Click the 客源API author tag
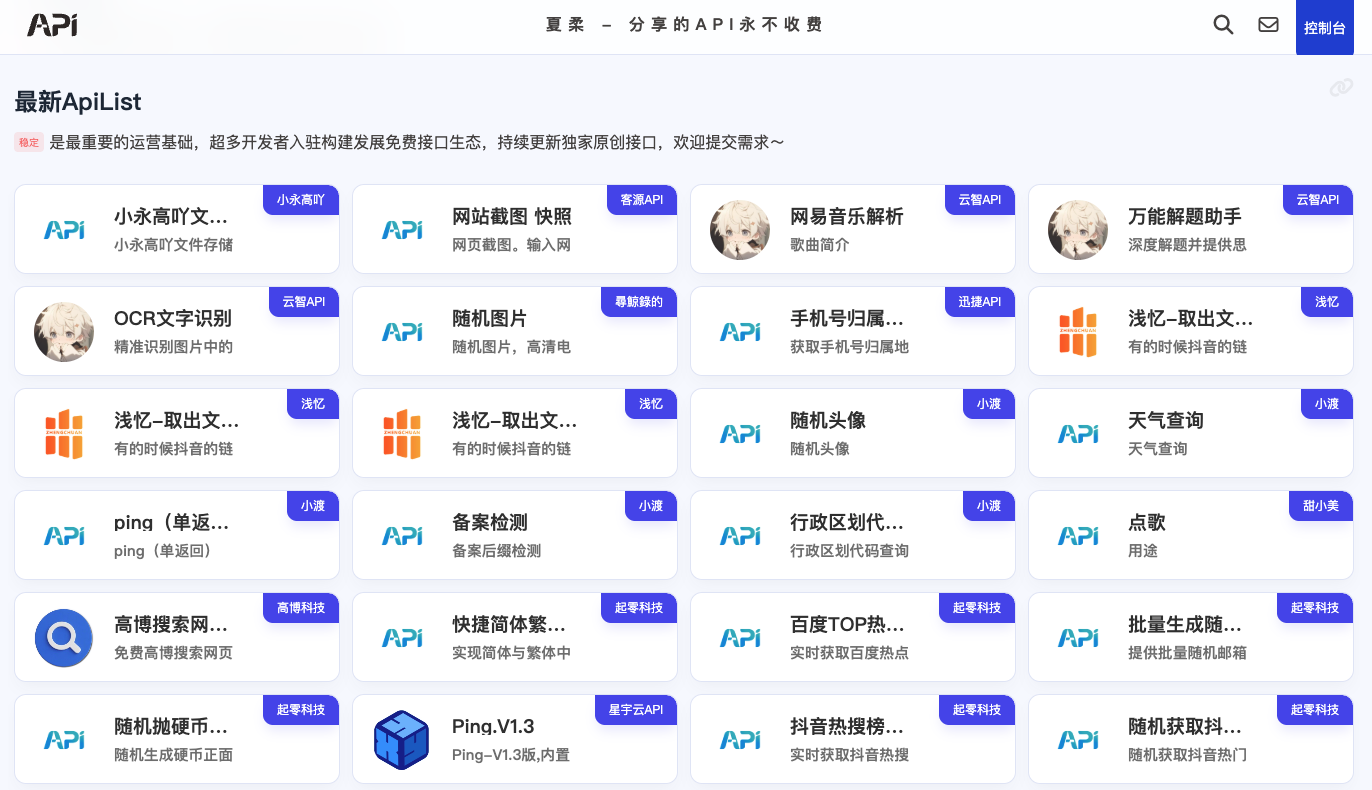1372x790 pixels. [642, 200]
